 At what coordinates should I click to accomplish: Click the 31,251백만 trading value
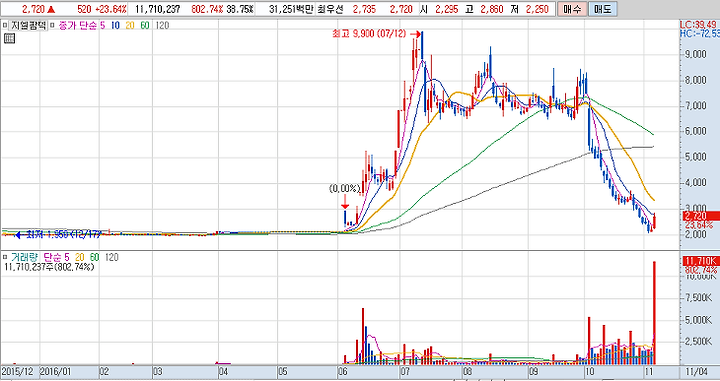pos(291,9)
